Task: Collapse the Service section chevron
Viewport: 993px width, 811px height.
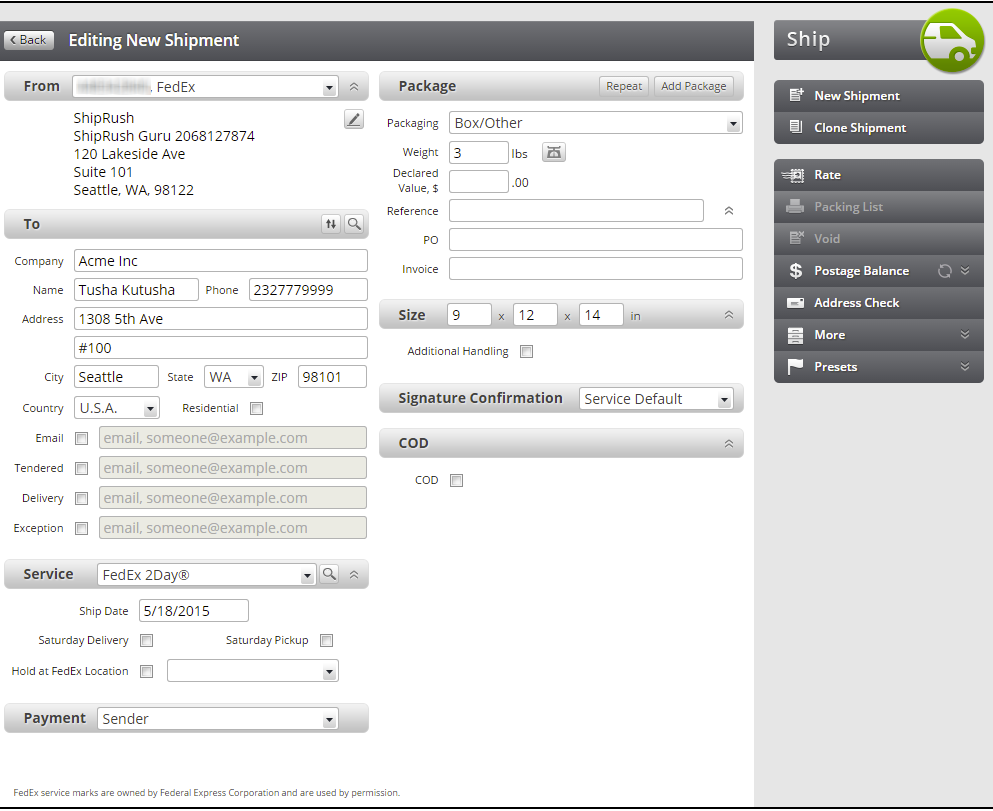Action: point(354,574)
